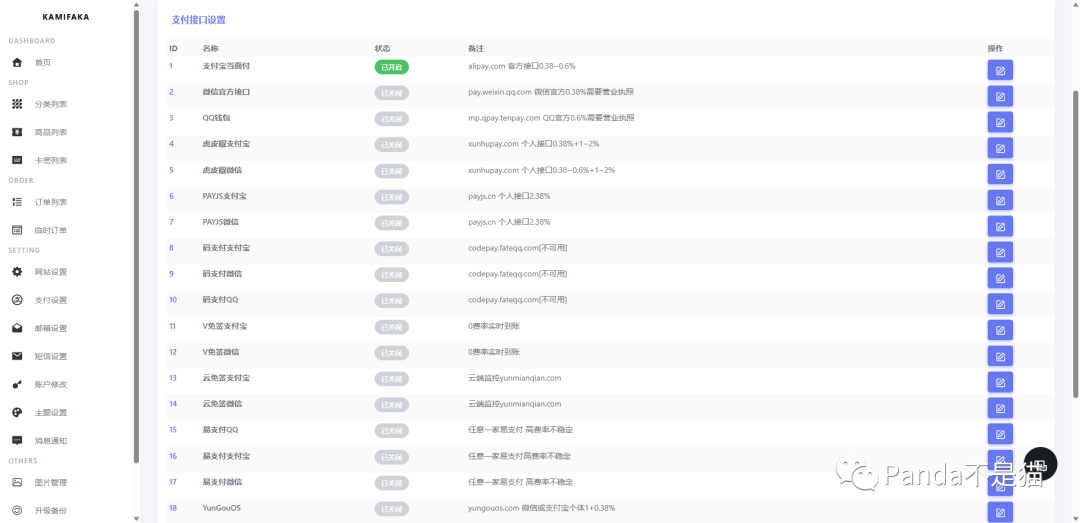Open 卡密列表 card key list icon
Viewport: 1080px width, 523px height.
18,161
